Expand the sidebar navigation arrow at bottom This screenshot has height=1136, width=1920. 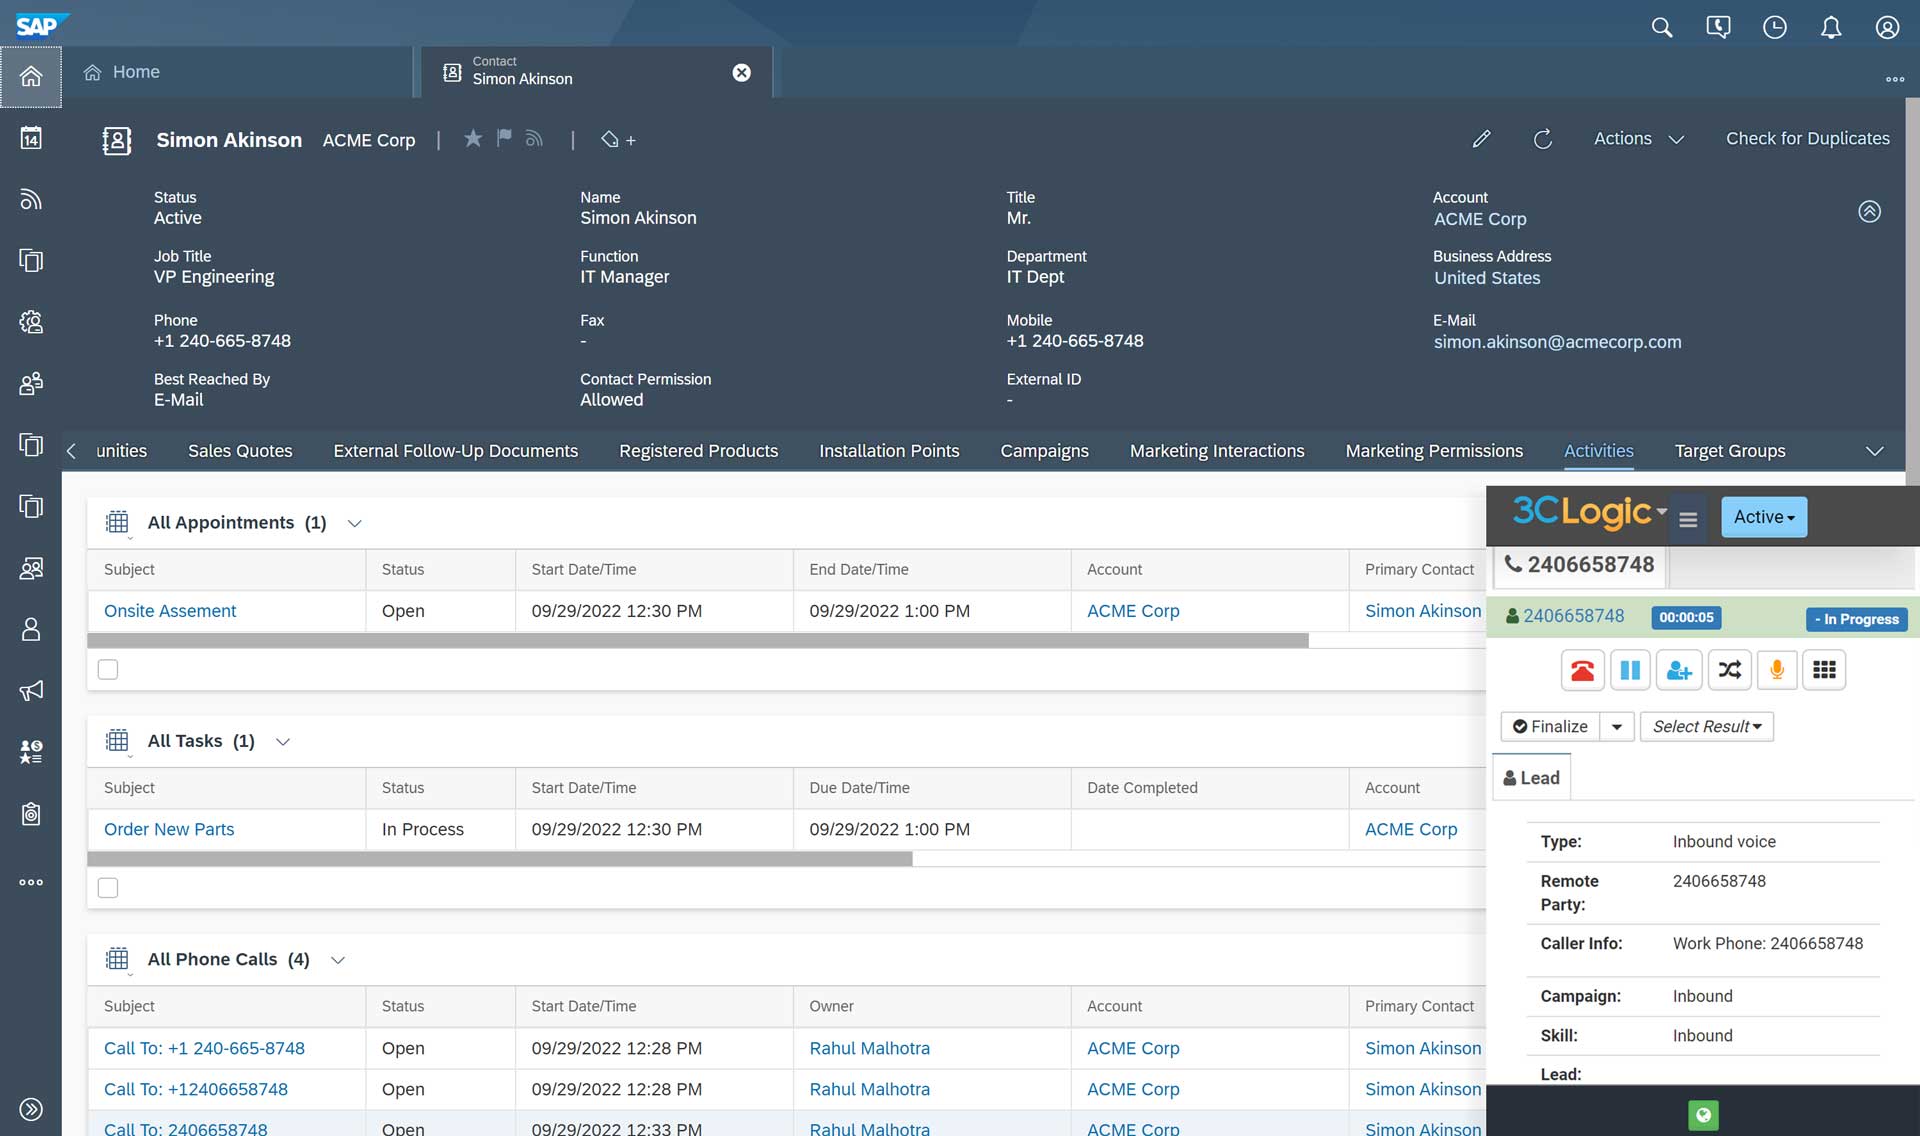[x=31, y=1109]
